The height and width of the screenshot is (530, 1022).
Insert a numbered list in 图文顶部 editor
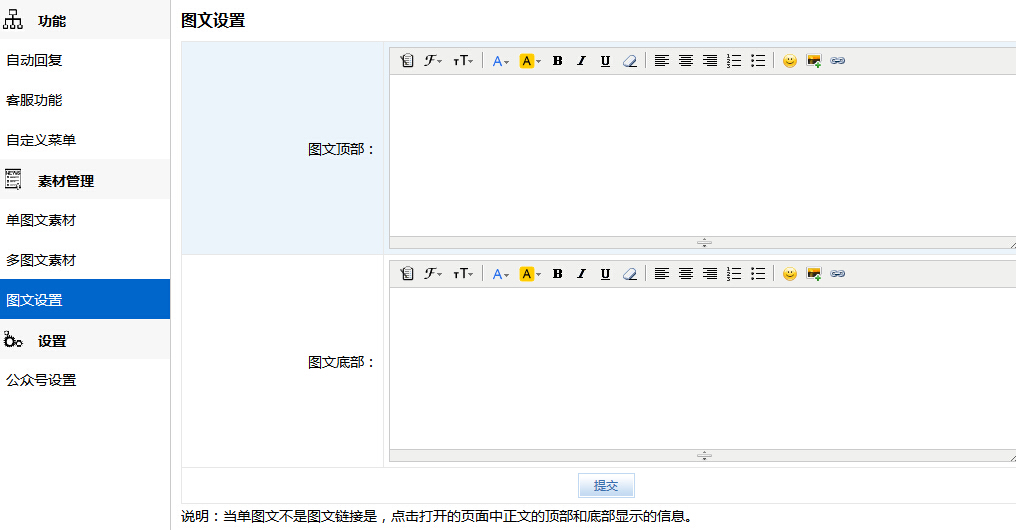[734, 61]
